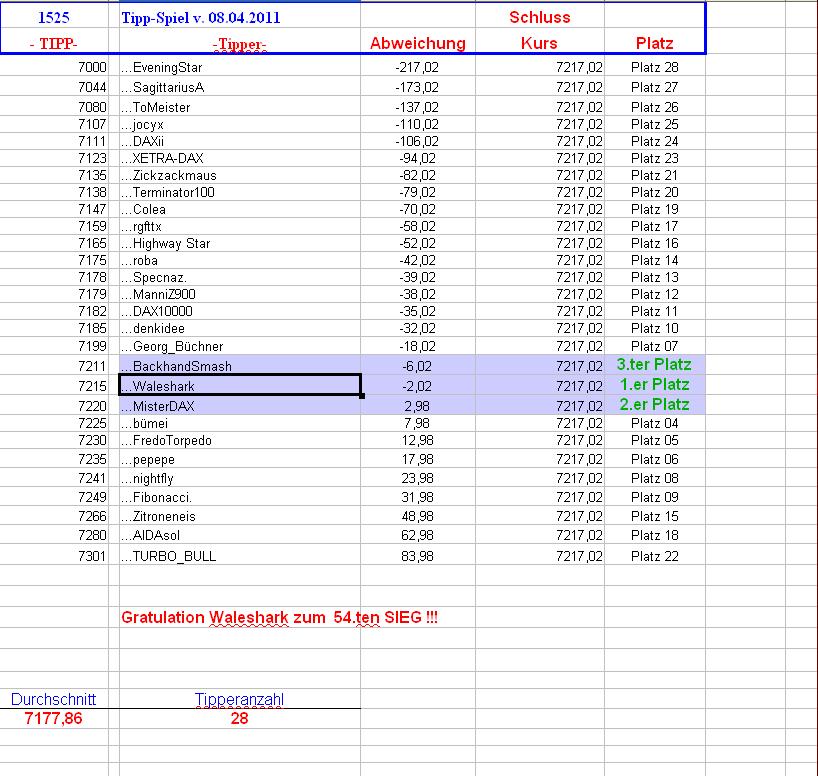818x776 pixels.
Task: Select the Platz 15 cell
Action: [x=655, y=516]
